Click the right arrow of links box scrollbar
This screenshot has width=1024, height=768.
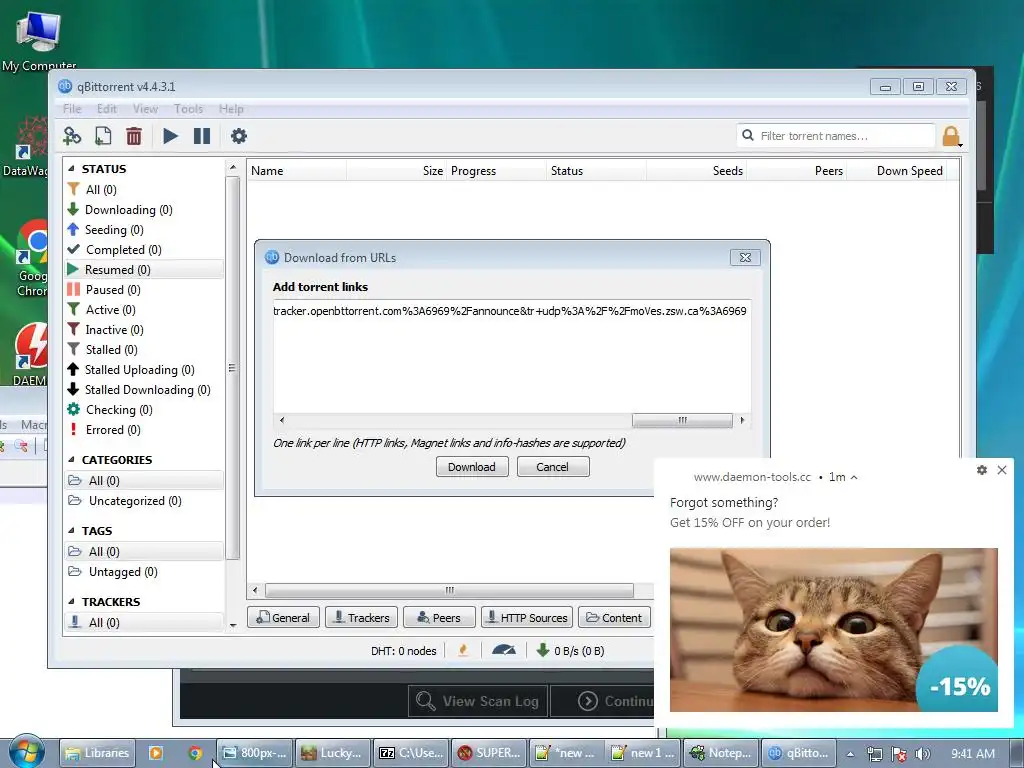[x=743, y=420]
